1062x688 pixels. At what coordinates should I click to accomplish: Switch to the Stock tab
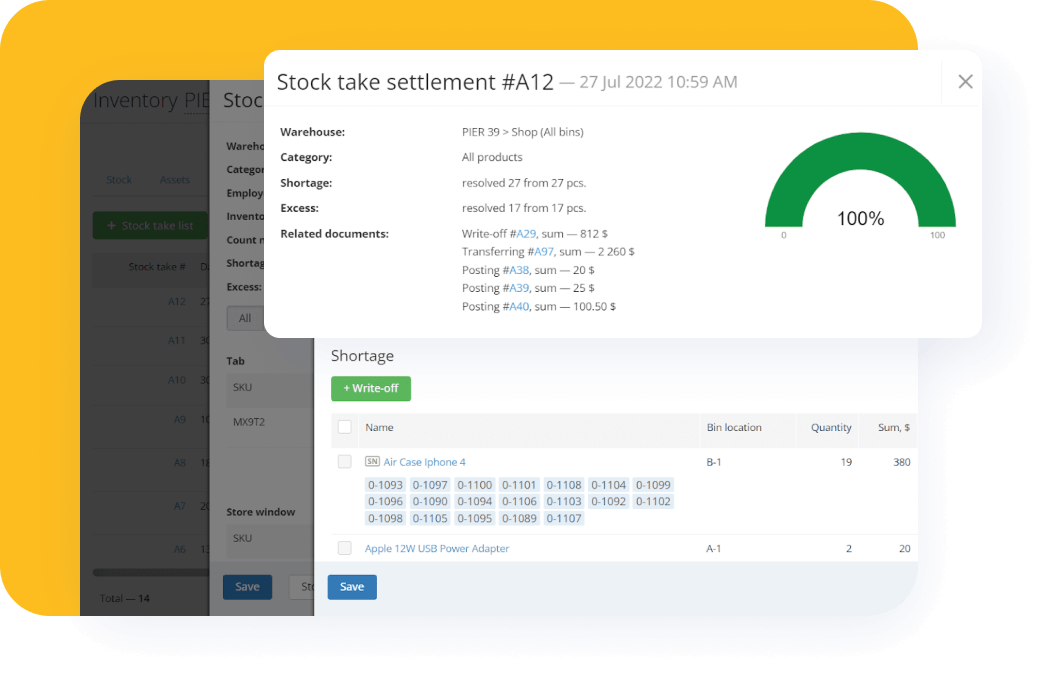(x=118, y=179)
